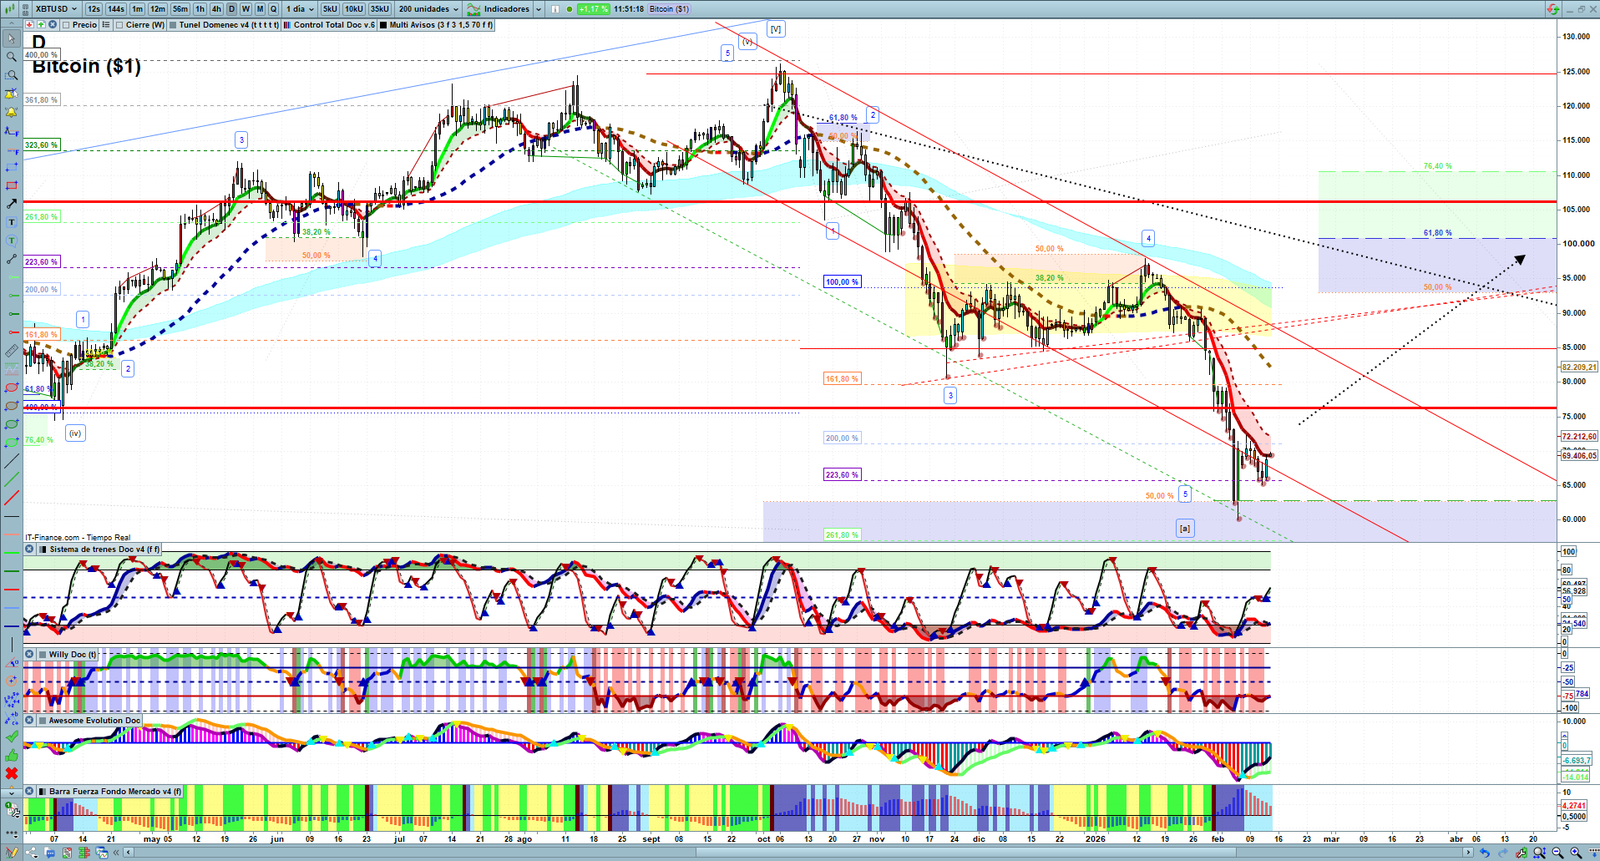Pick the red rectangle drawing tool
1600x861 pixels.
[x=11, y=186]
